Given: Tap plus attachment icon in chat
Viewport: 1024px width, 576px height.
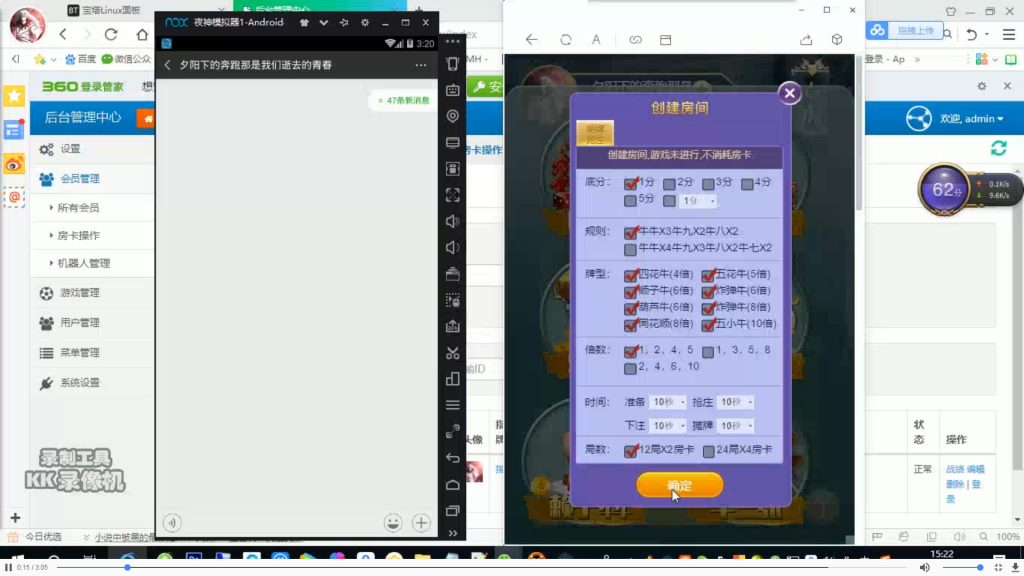Looking at the screenshot, I should 421,522.
